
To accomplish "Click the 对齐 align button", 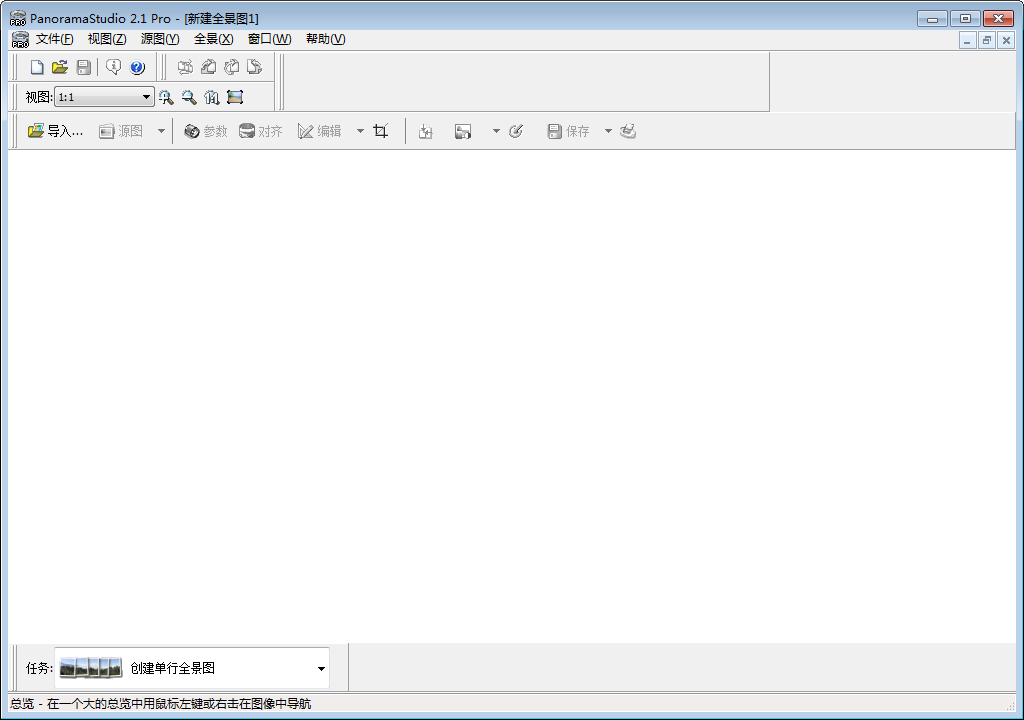I will pyautogui.click(x=261, y=131).
